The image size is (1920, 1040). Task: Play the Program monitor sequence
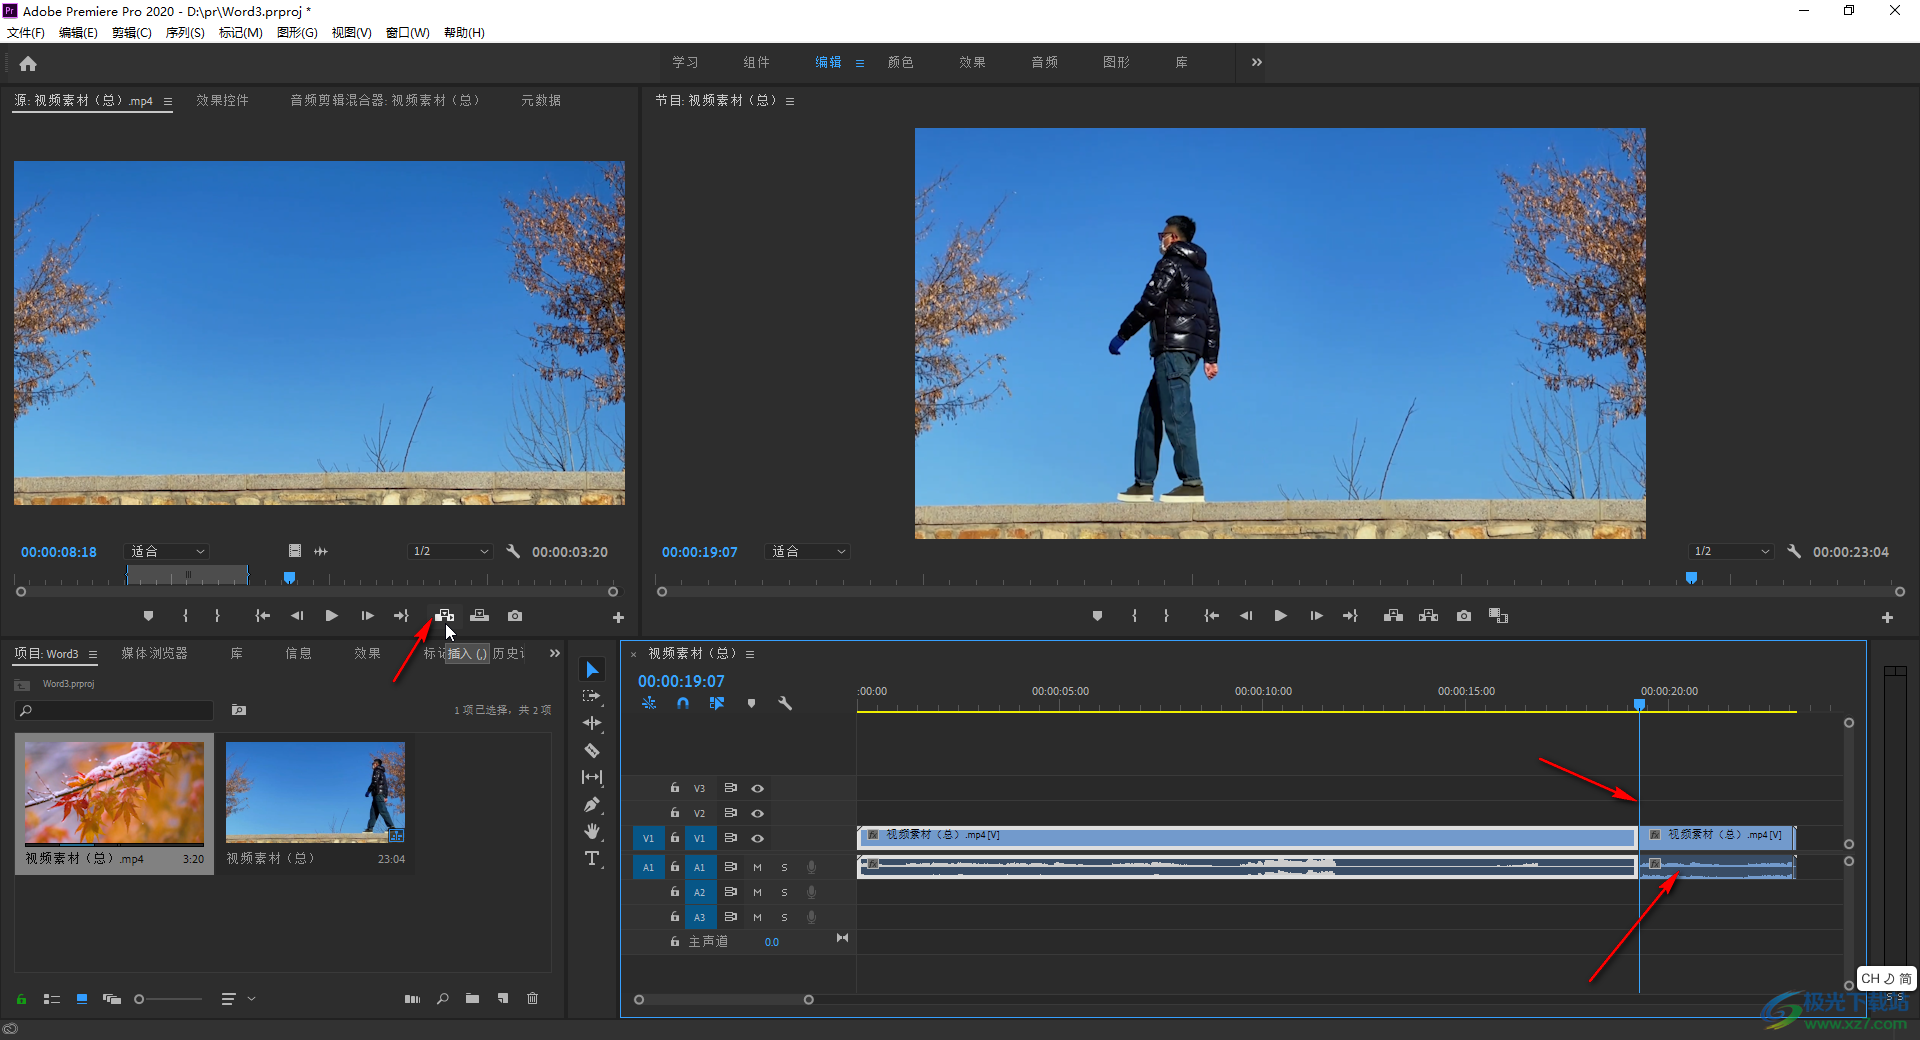click(x=1280, y=616)
